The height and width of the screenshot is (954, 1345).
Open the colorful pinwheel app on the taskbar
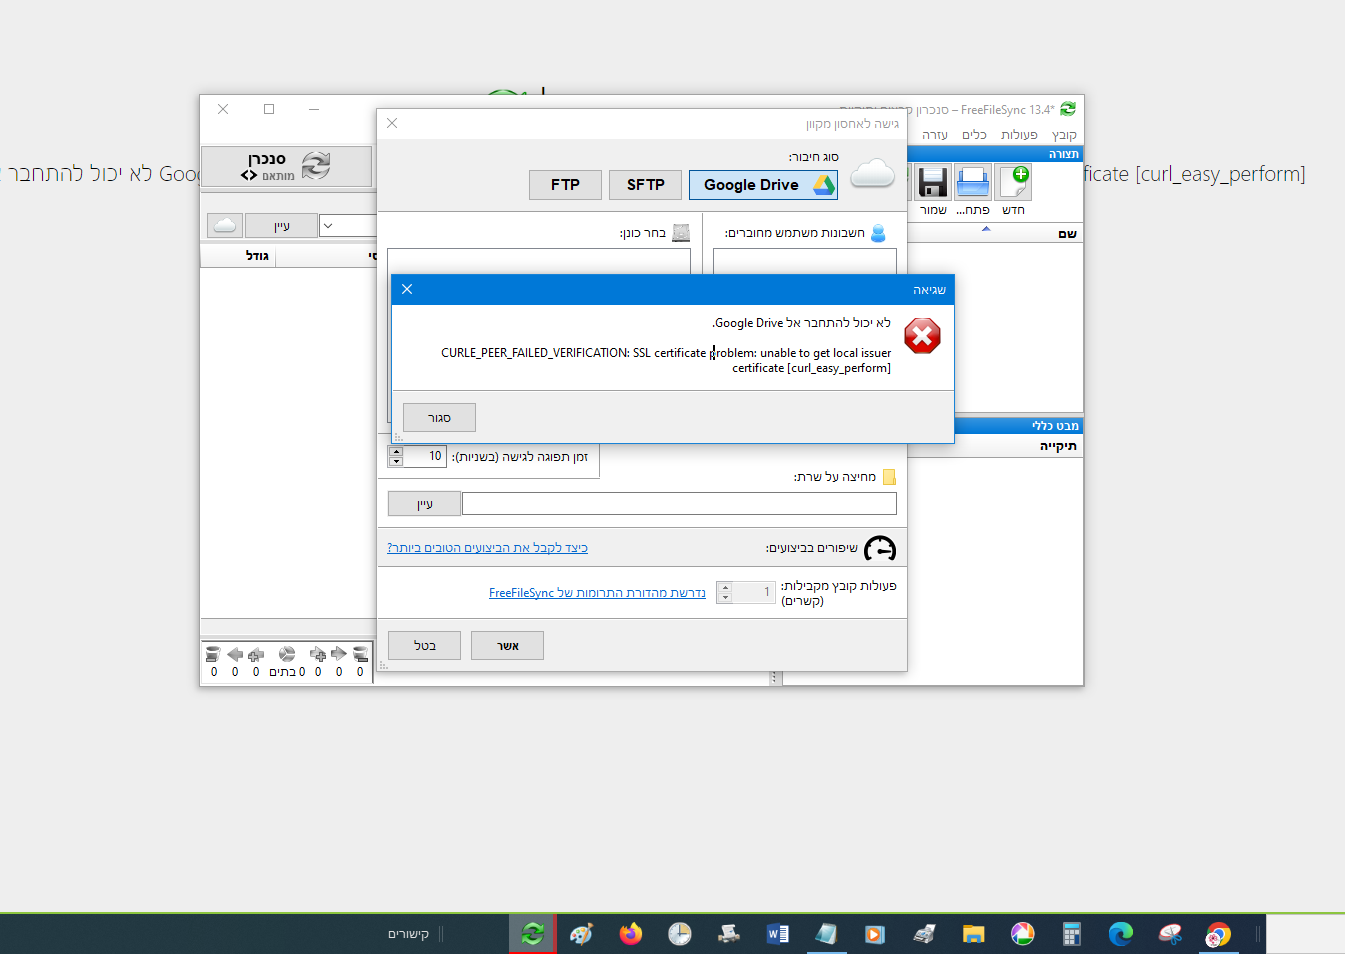[1022, 934]
